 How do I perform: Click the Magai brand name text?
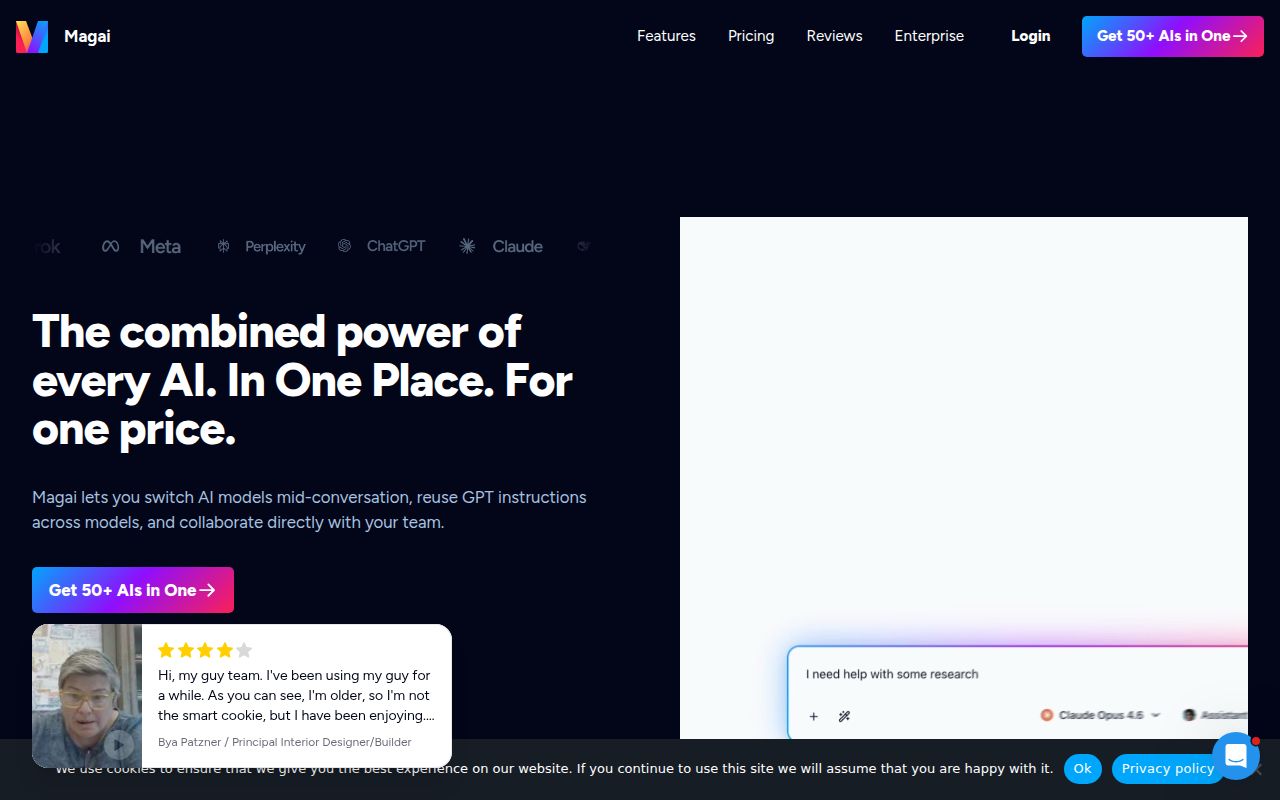pyautogui.click(x=87, y=36)
